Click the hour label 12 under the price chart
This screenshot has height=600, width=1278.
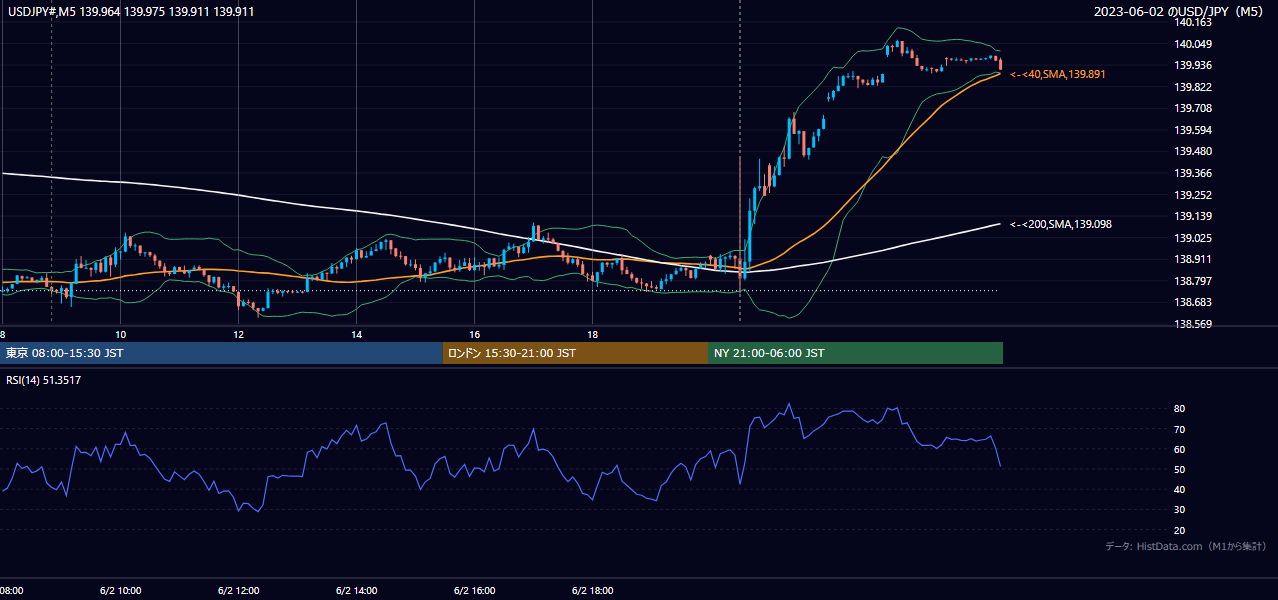pyautogui.click(x=238, y=334)
